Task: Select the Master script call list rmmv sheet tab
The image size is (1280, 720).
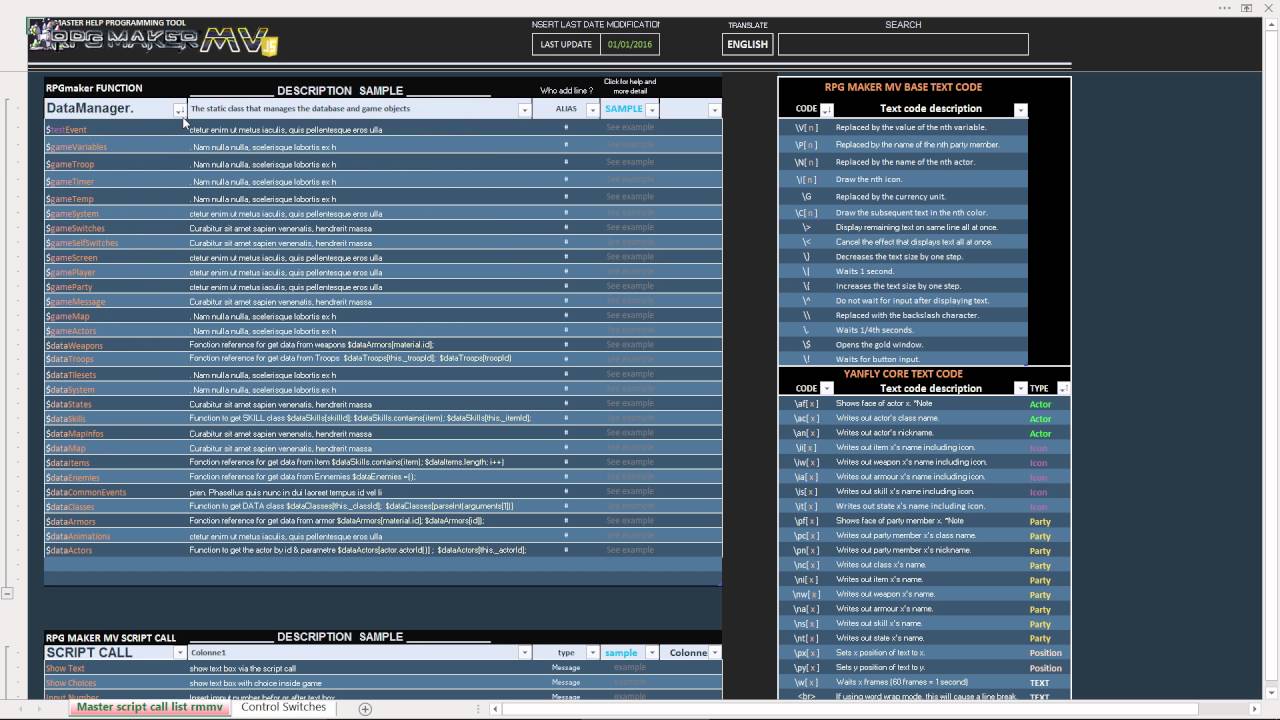Action: click(149, 707)
